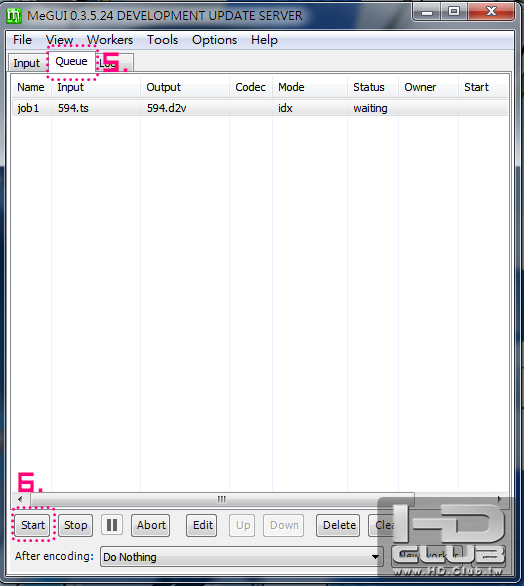This screenshot has width=524, height=586.
Task: Sort by the Name column header
Action: [31, 87]
